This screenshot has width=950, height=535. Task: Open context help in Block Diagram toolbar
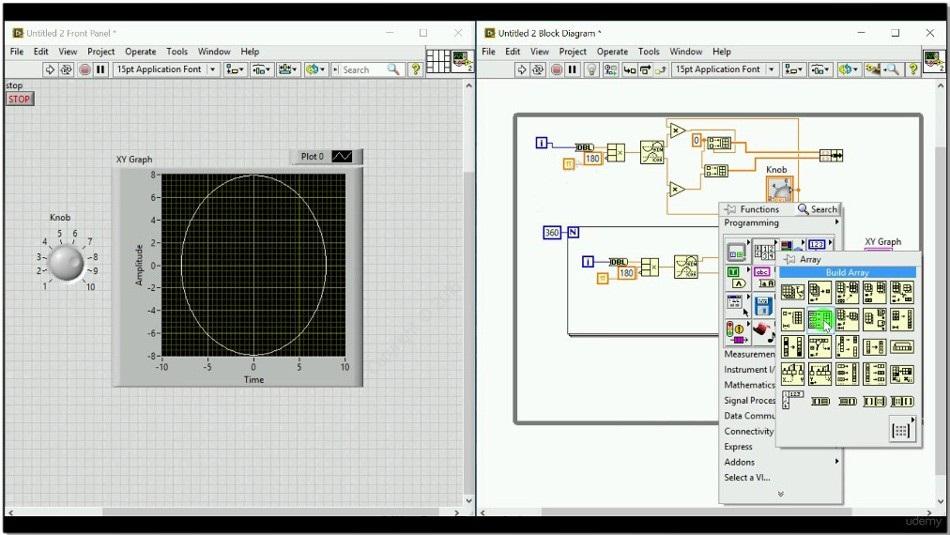coord(913,70)
